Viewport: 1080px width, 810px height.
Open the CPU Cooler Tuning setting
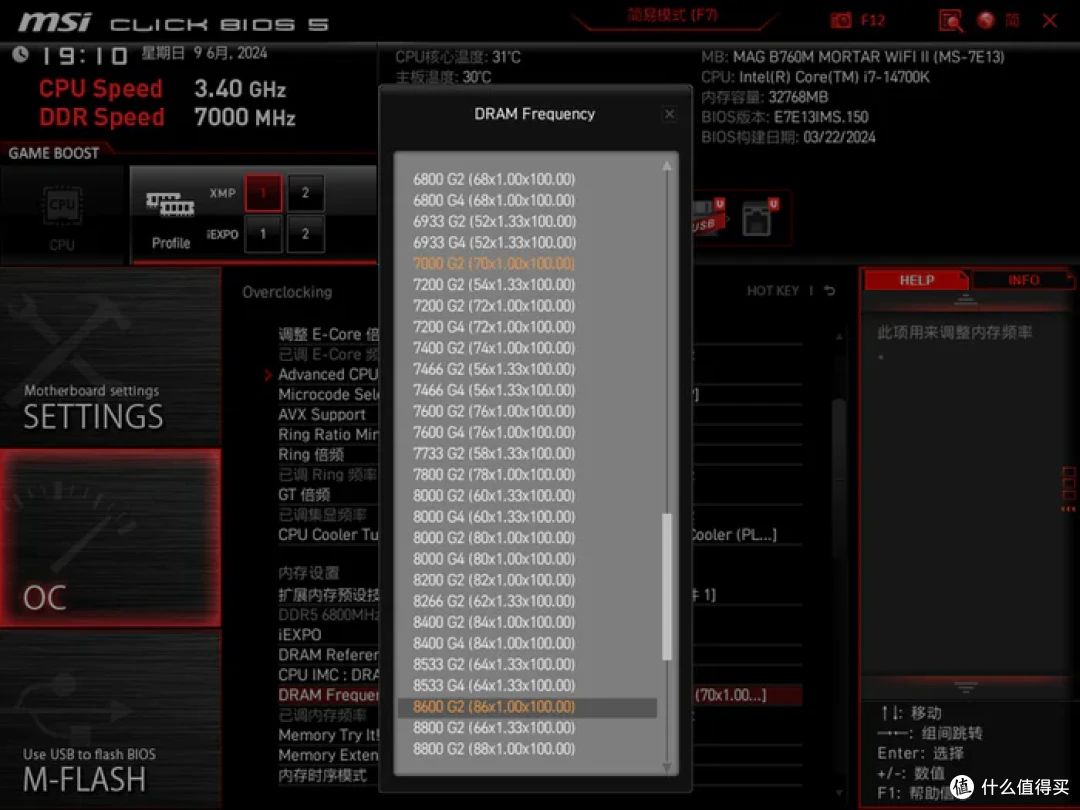(328, 534)
